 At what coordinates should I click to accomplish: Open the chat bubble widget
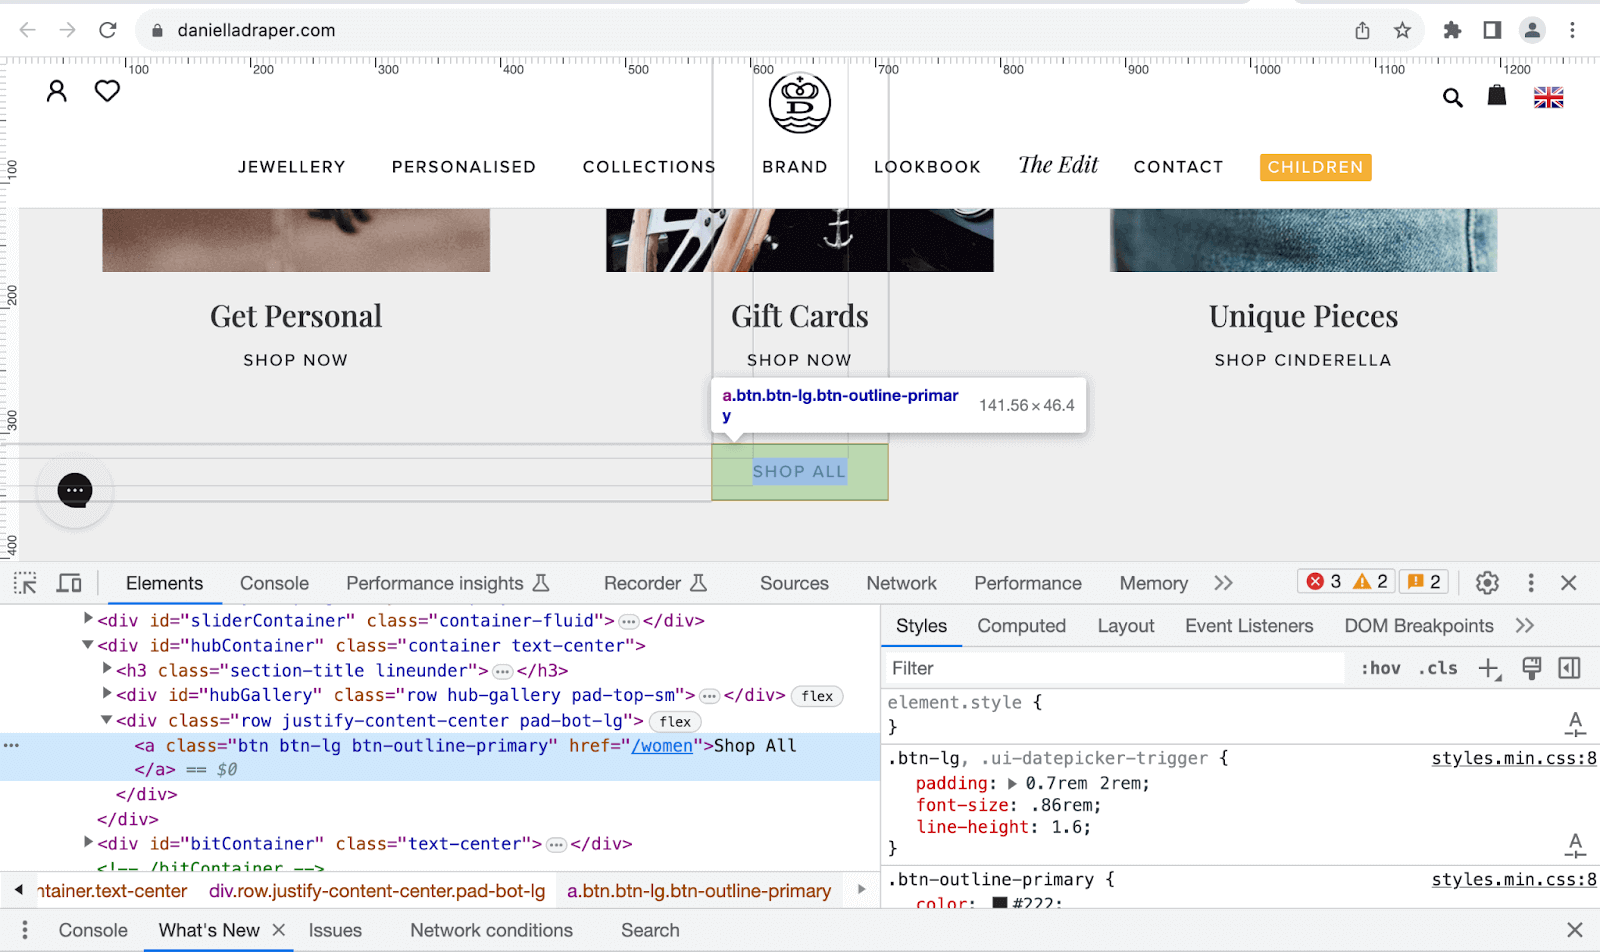[75, 490]
